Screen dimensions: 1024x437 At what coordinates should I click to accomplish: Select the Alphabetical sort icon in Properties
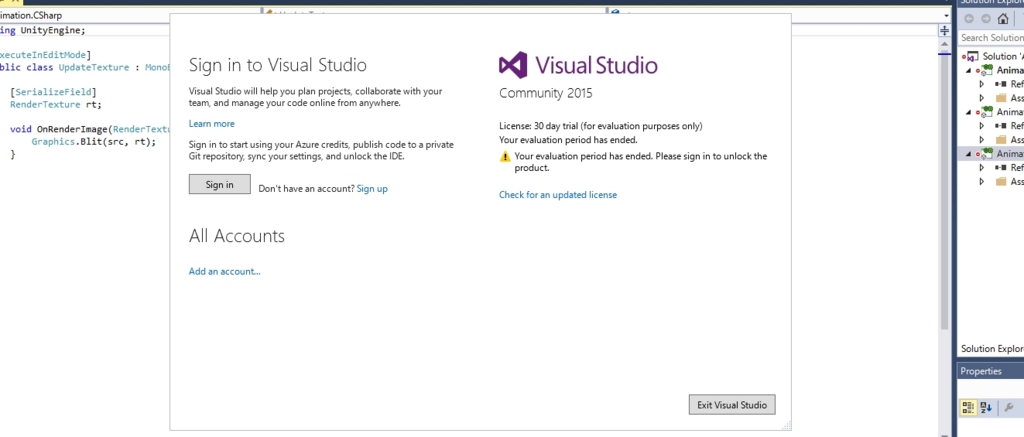point(986,407)
